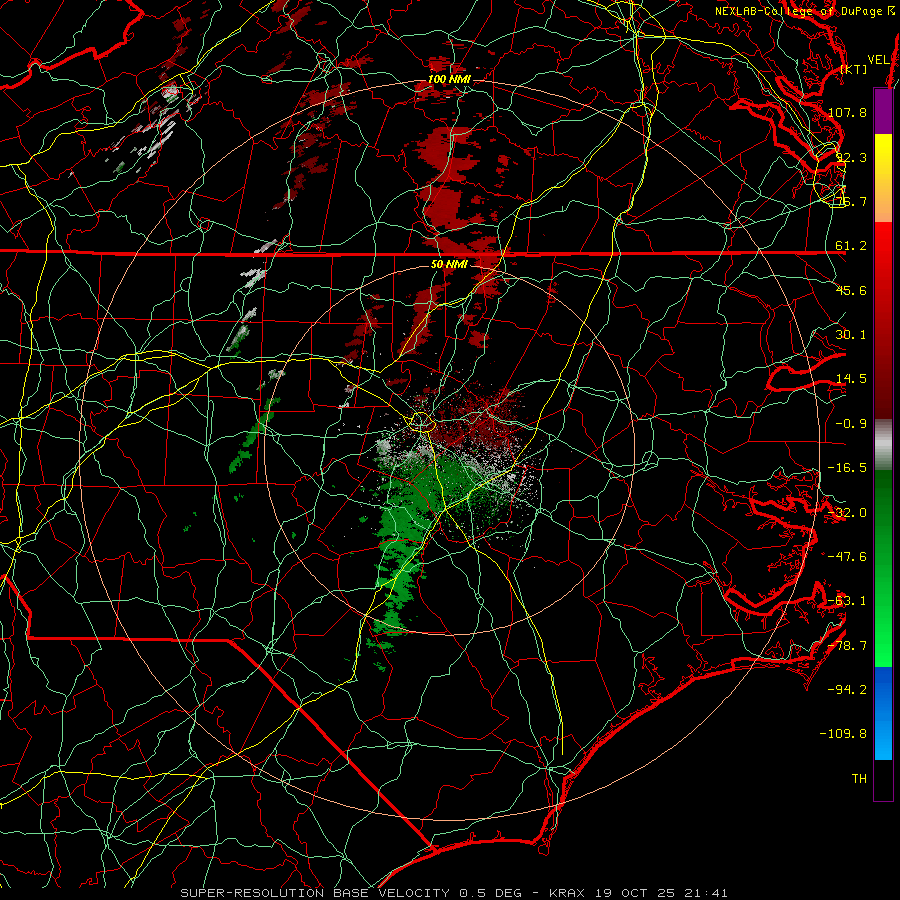
Task: Pick the black TH segment of color bar
Action: pyautogui.click(x=883, y=779)
